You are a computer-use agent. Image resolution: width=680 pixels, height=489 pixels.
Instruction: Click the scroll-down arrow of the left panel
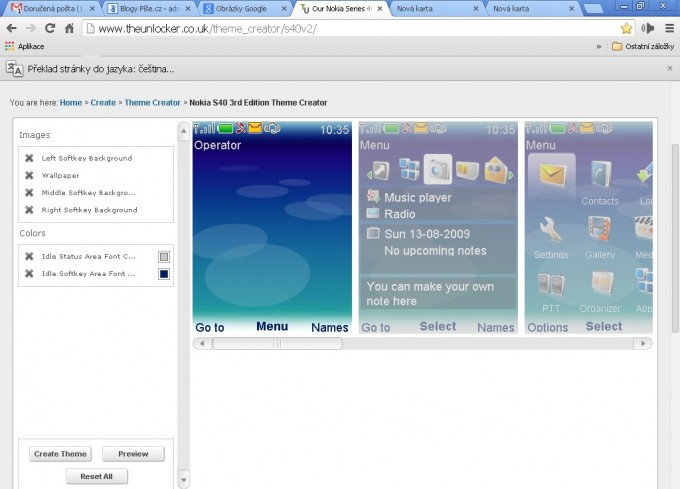pos(183,480)
